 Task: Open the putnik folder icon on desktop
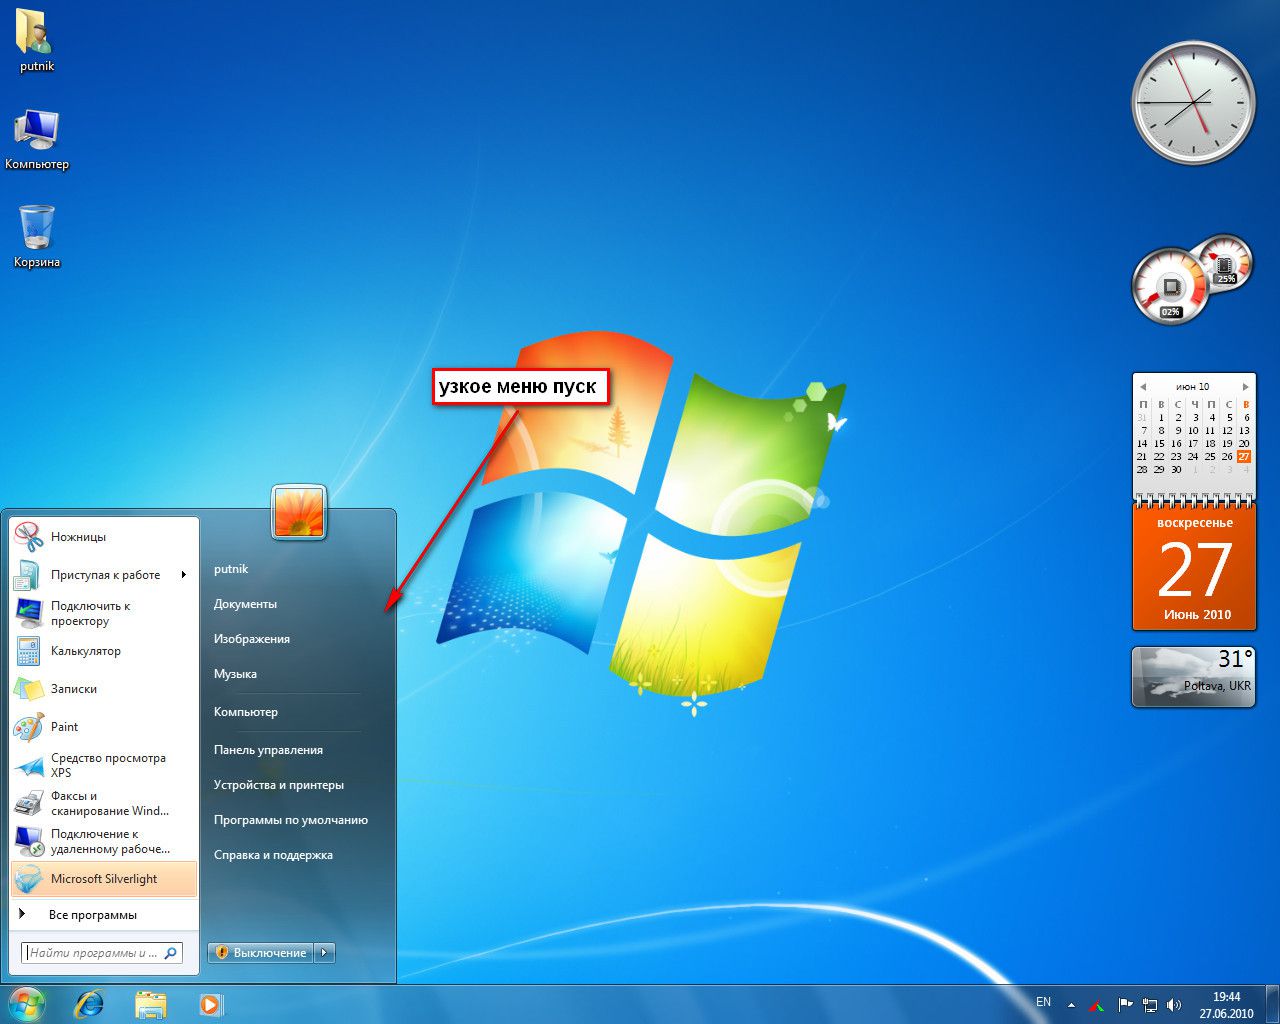point(37,41)
